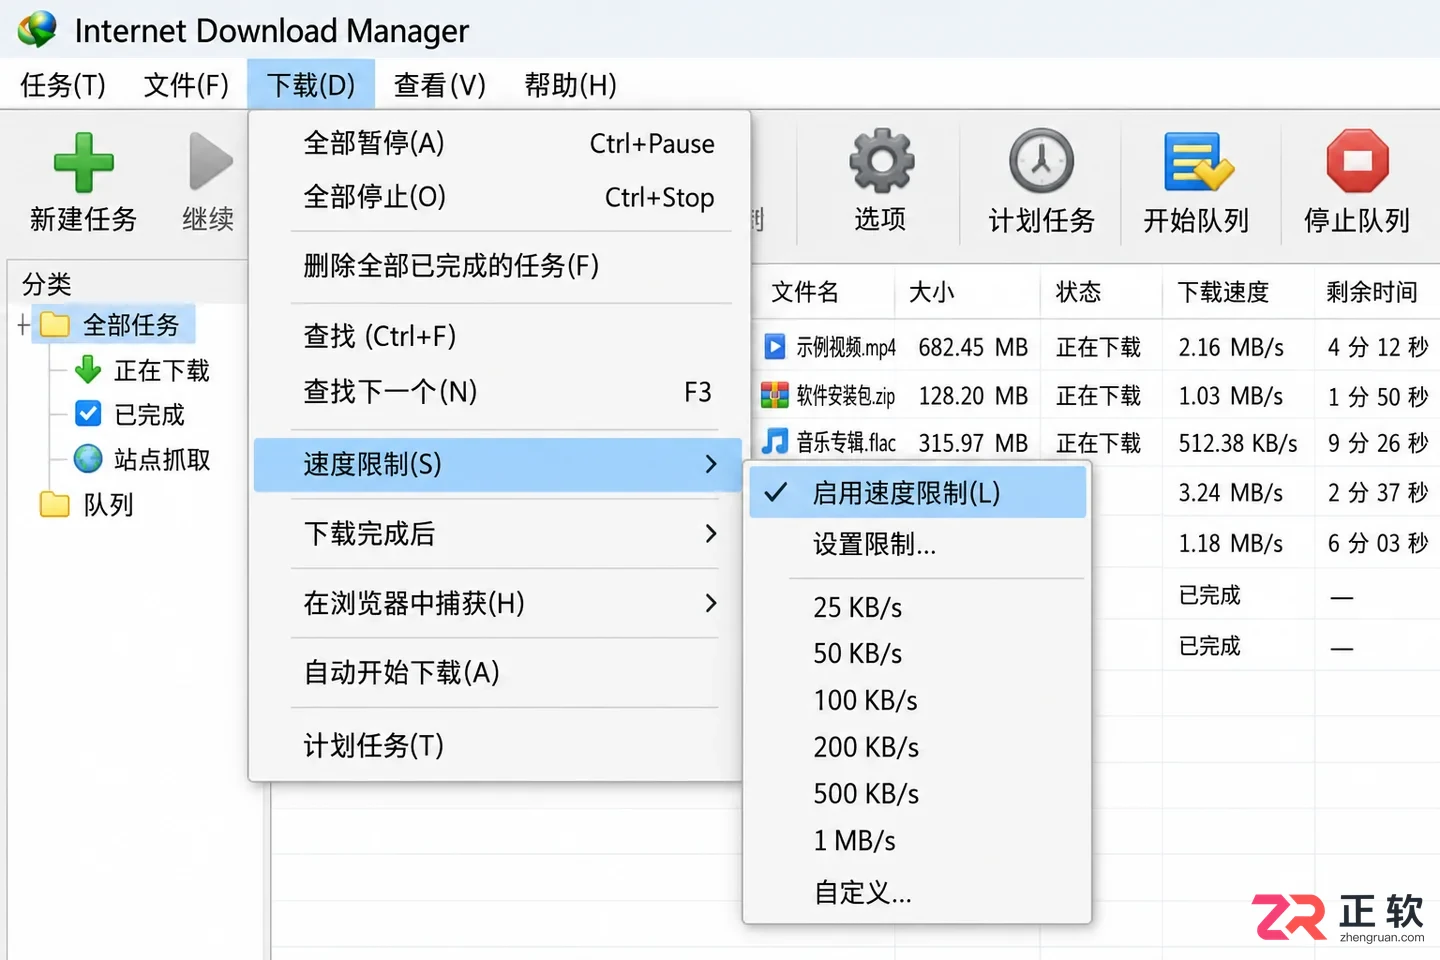Open Scheduler via the clock icon

pos(1041,160)
